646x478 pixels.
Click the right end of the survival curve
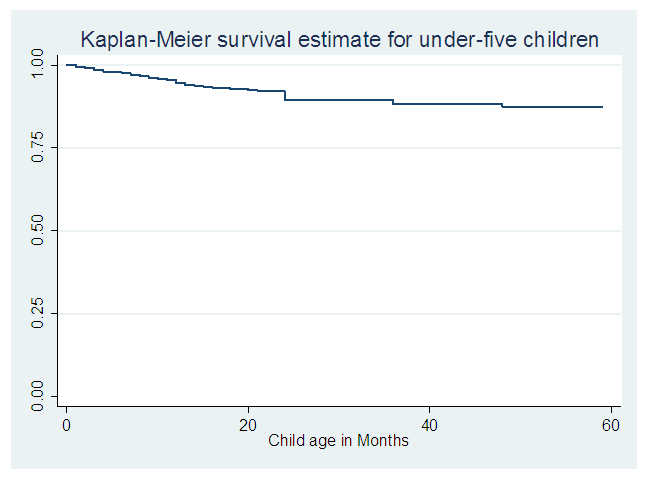[x=602, y=106]
